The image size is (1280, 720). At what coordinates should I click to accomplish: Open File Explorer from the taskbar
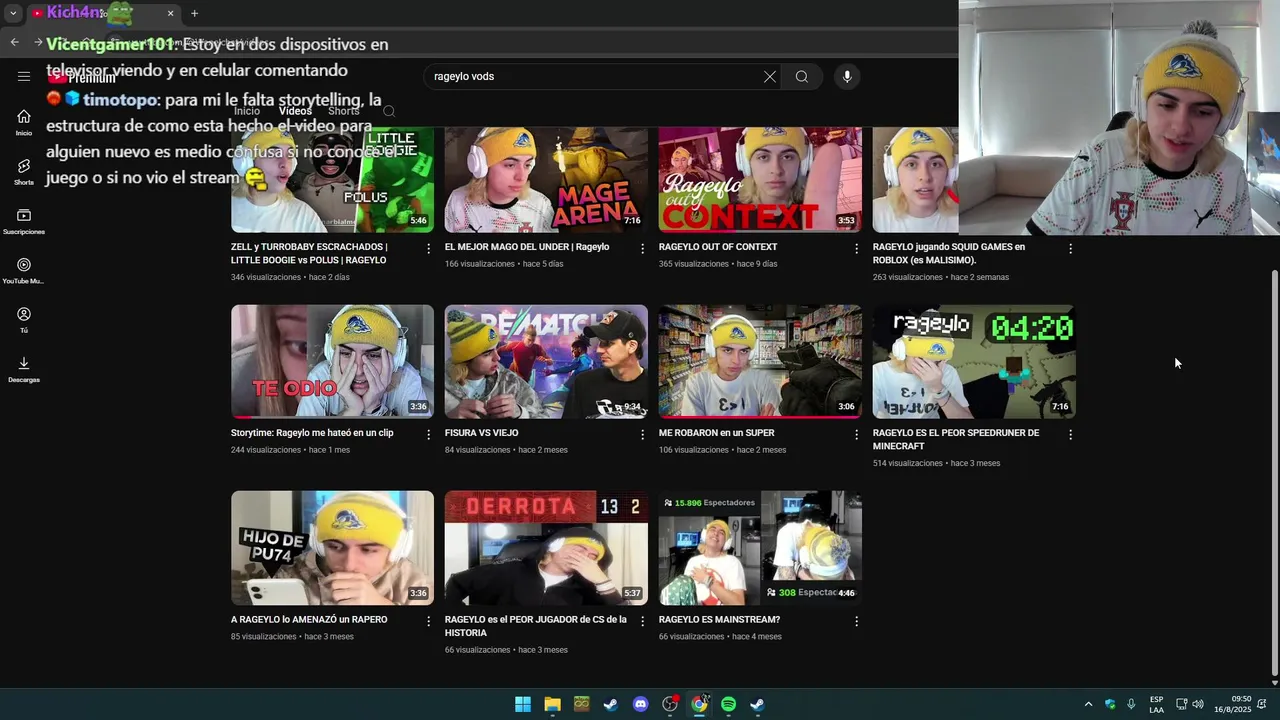(x=552, y=704)
